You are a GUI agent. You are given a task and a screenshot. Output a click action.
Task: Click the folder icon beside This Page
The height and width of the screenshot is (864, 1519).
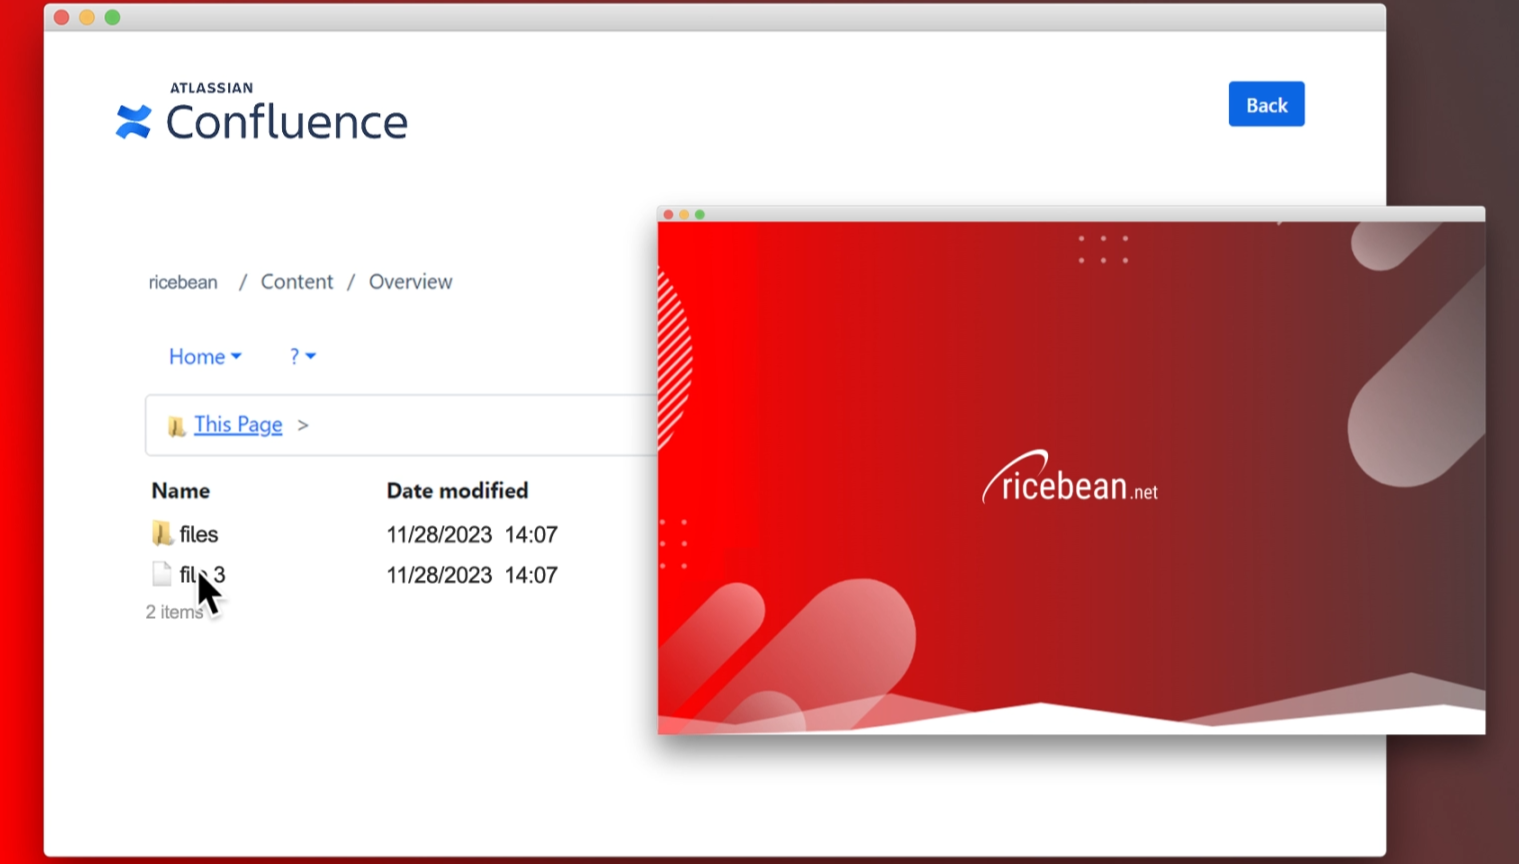click(176, 424)
